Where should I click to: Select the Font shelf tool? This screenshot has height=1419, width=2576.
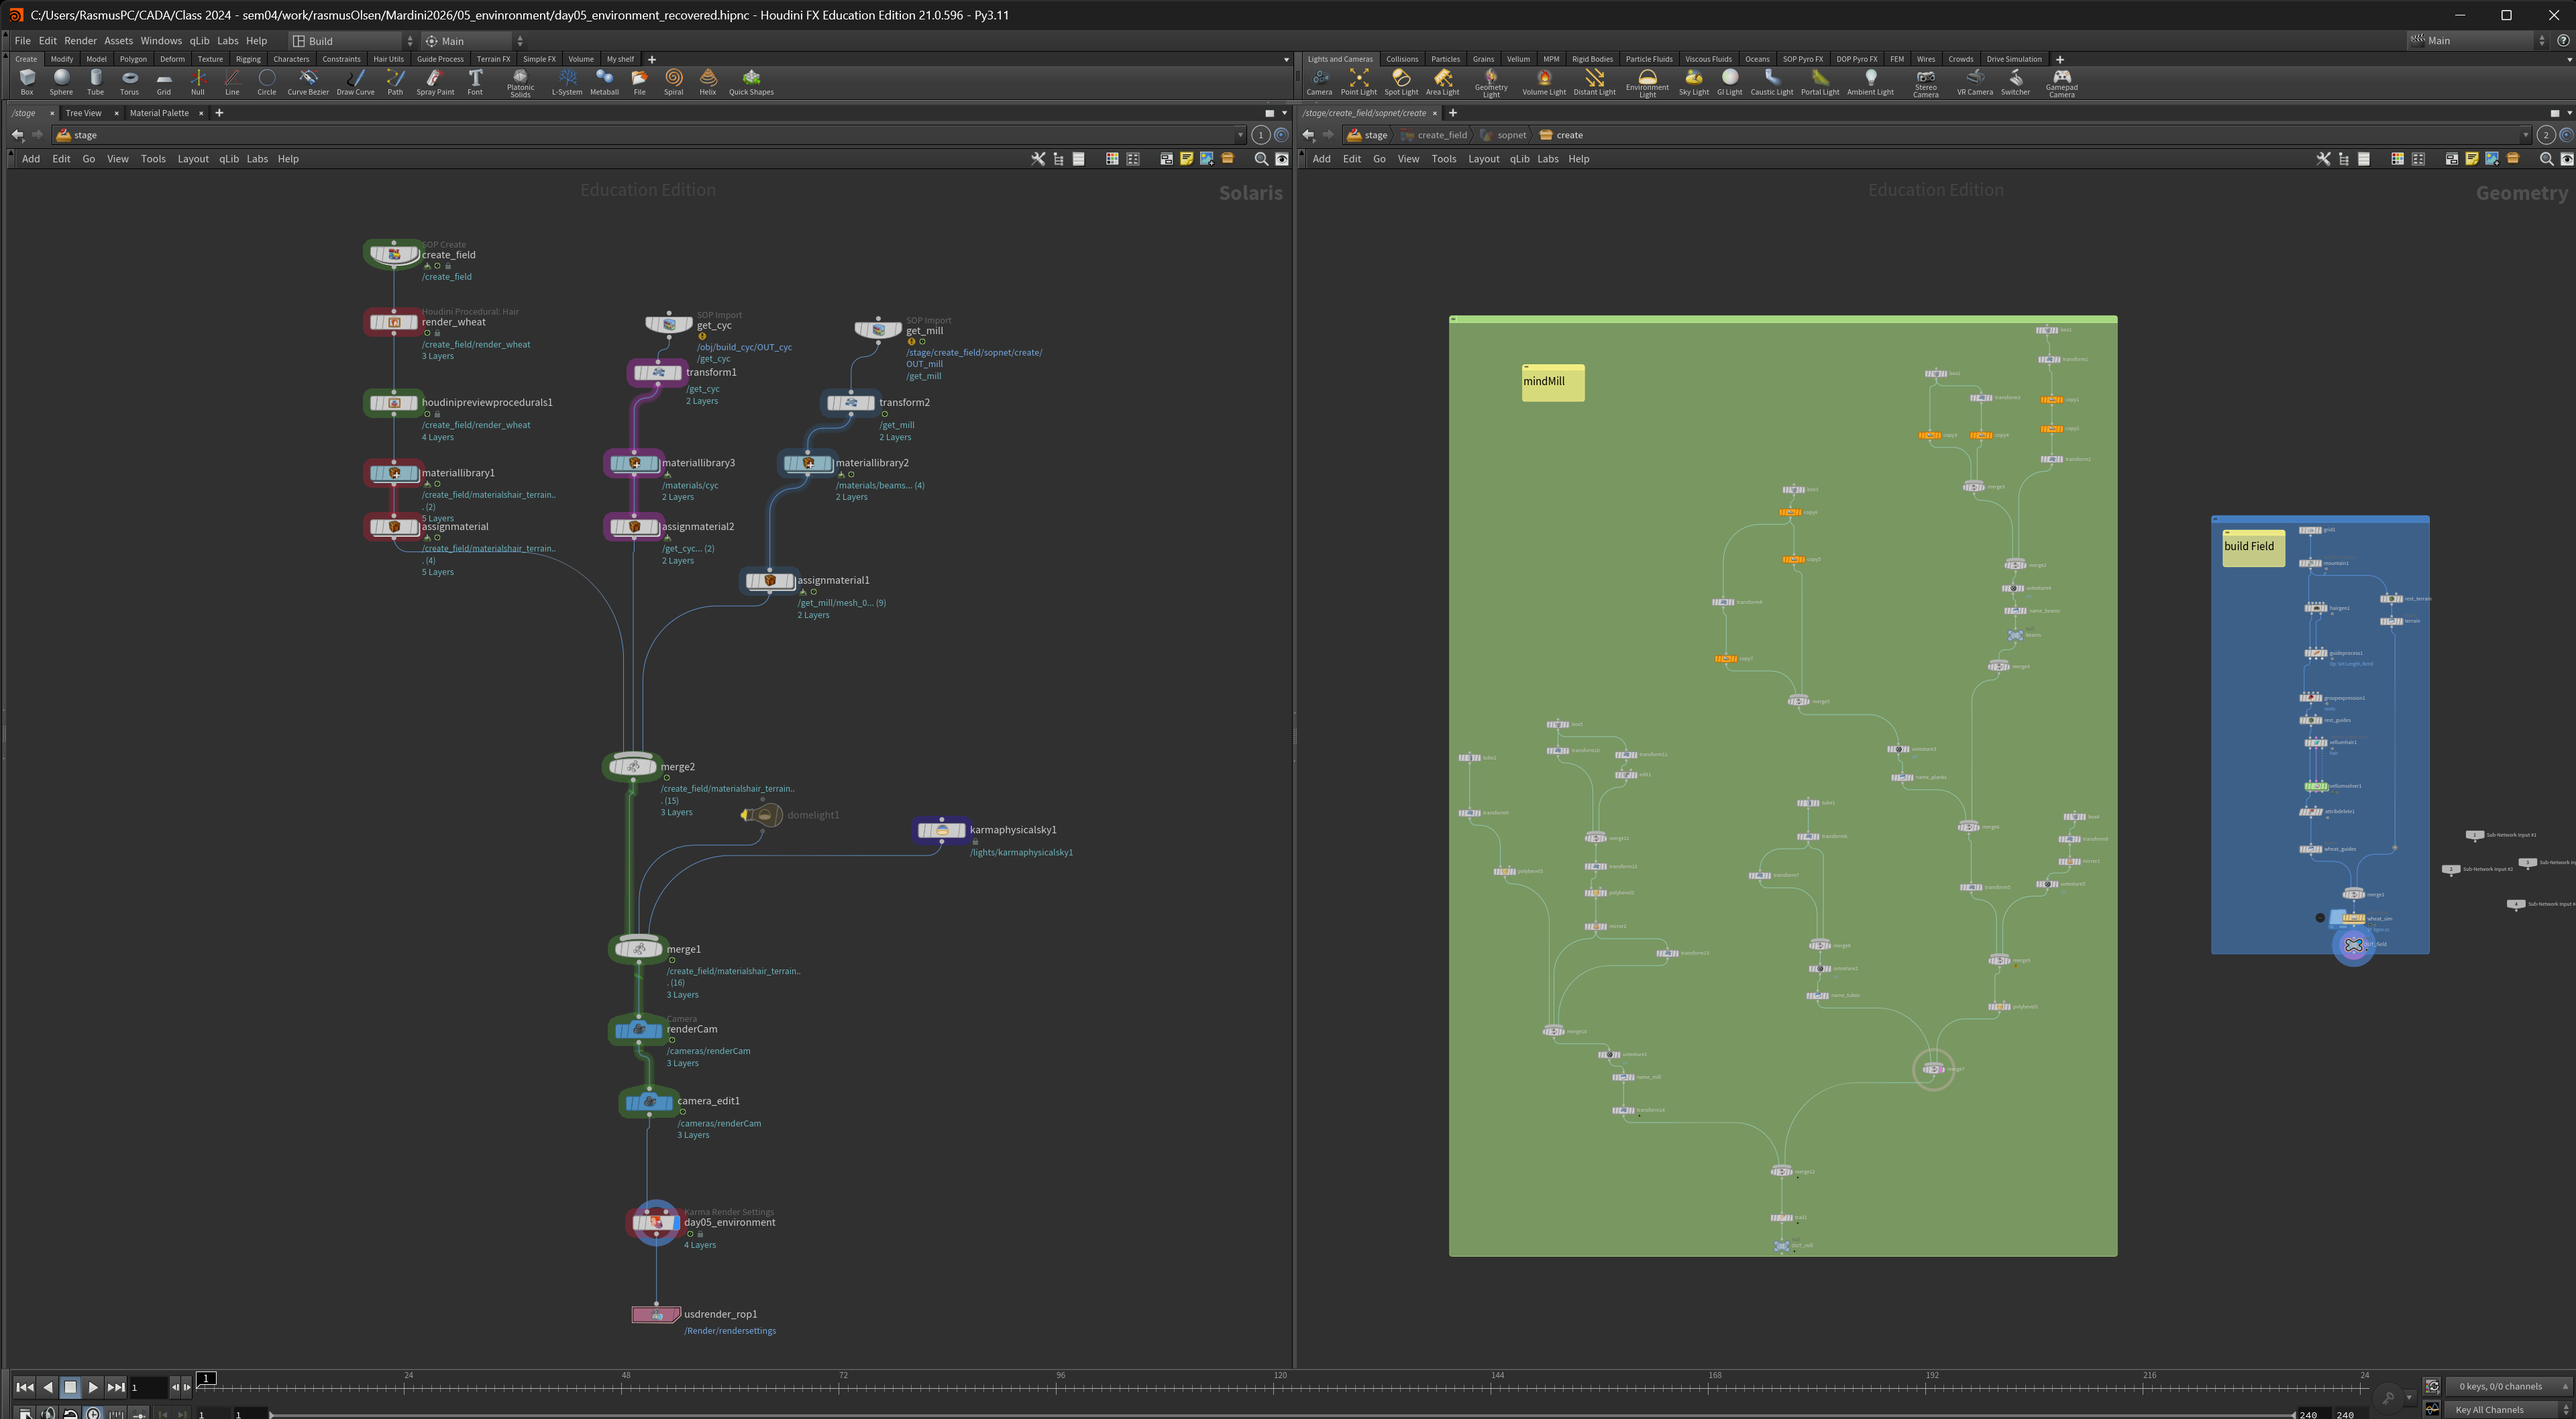475,81
